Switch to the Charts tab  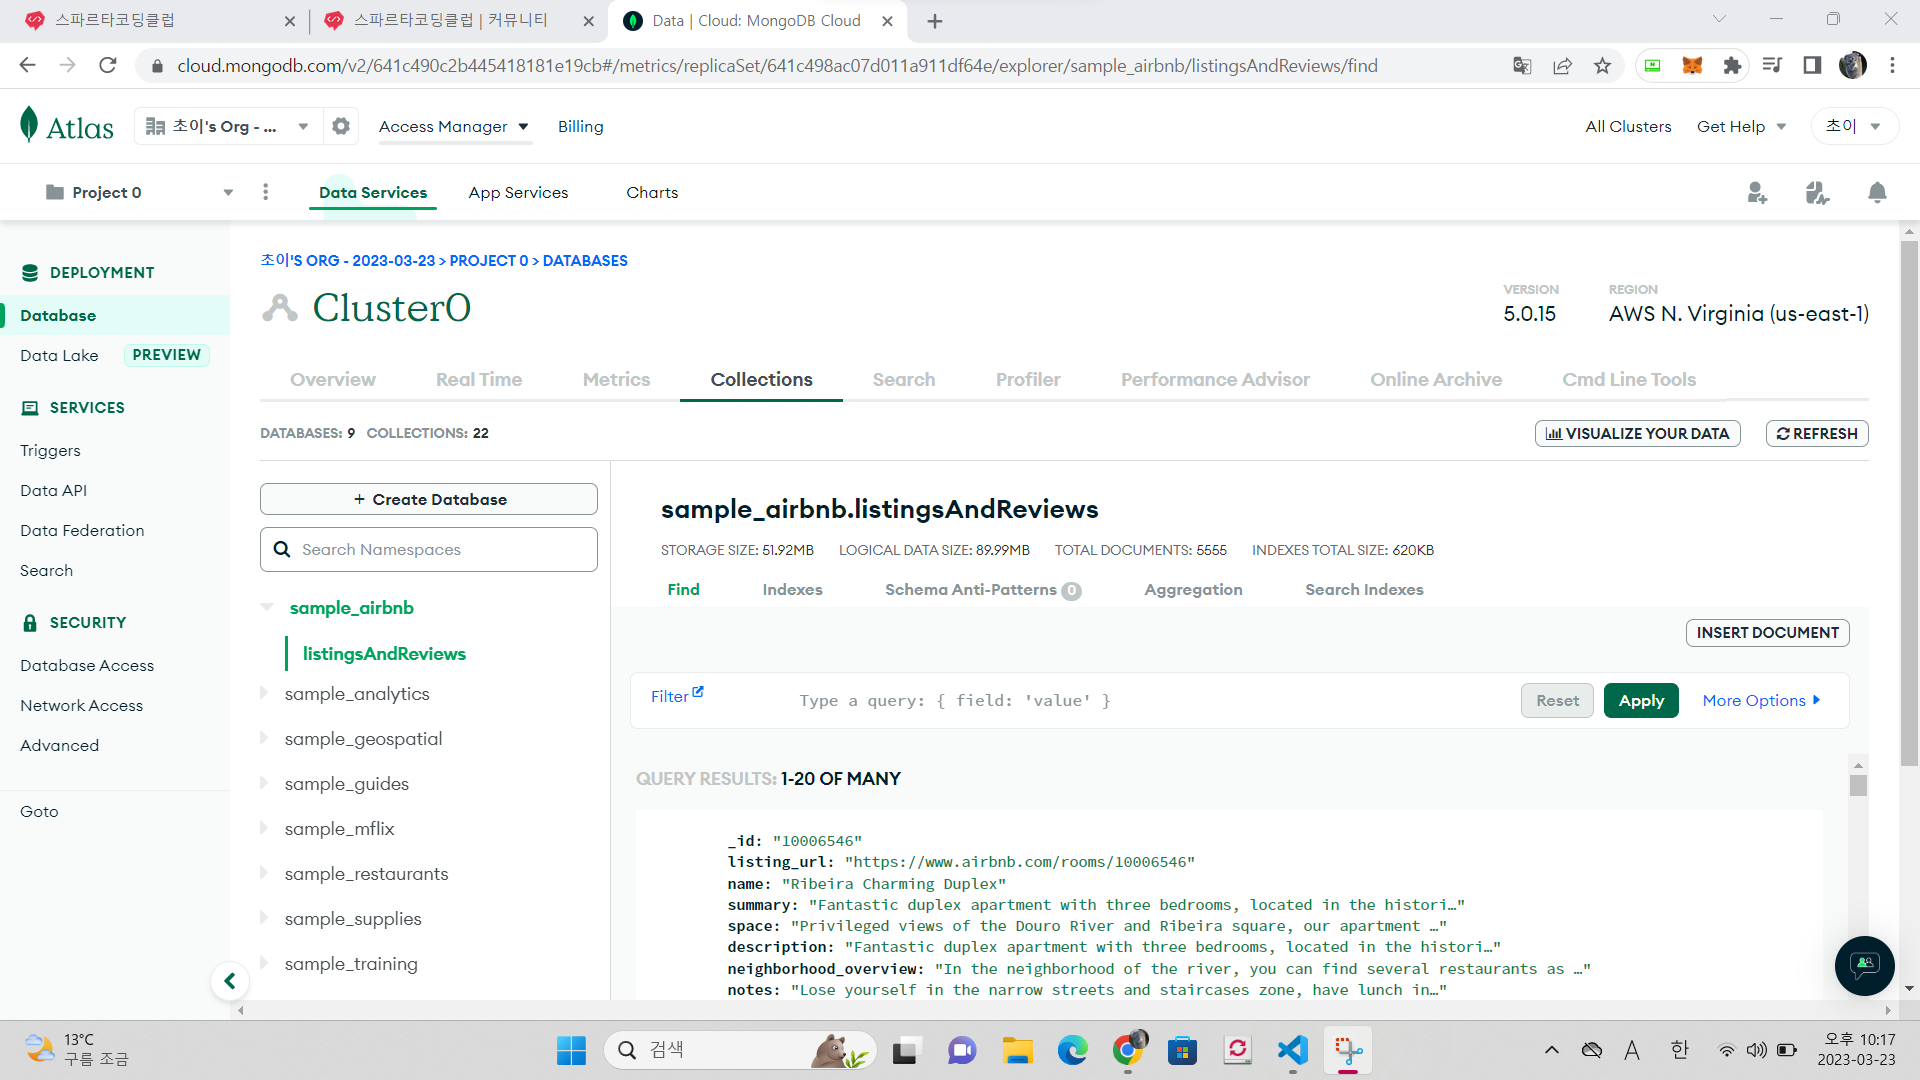point(652,193)
